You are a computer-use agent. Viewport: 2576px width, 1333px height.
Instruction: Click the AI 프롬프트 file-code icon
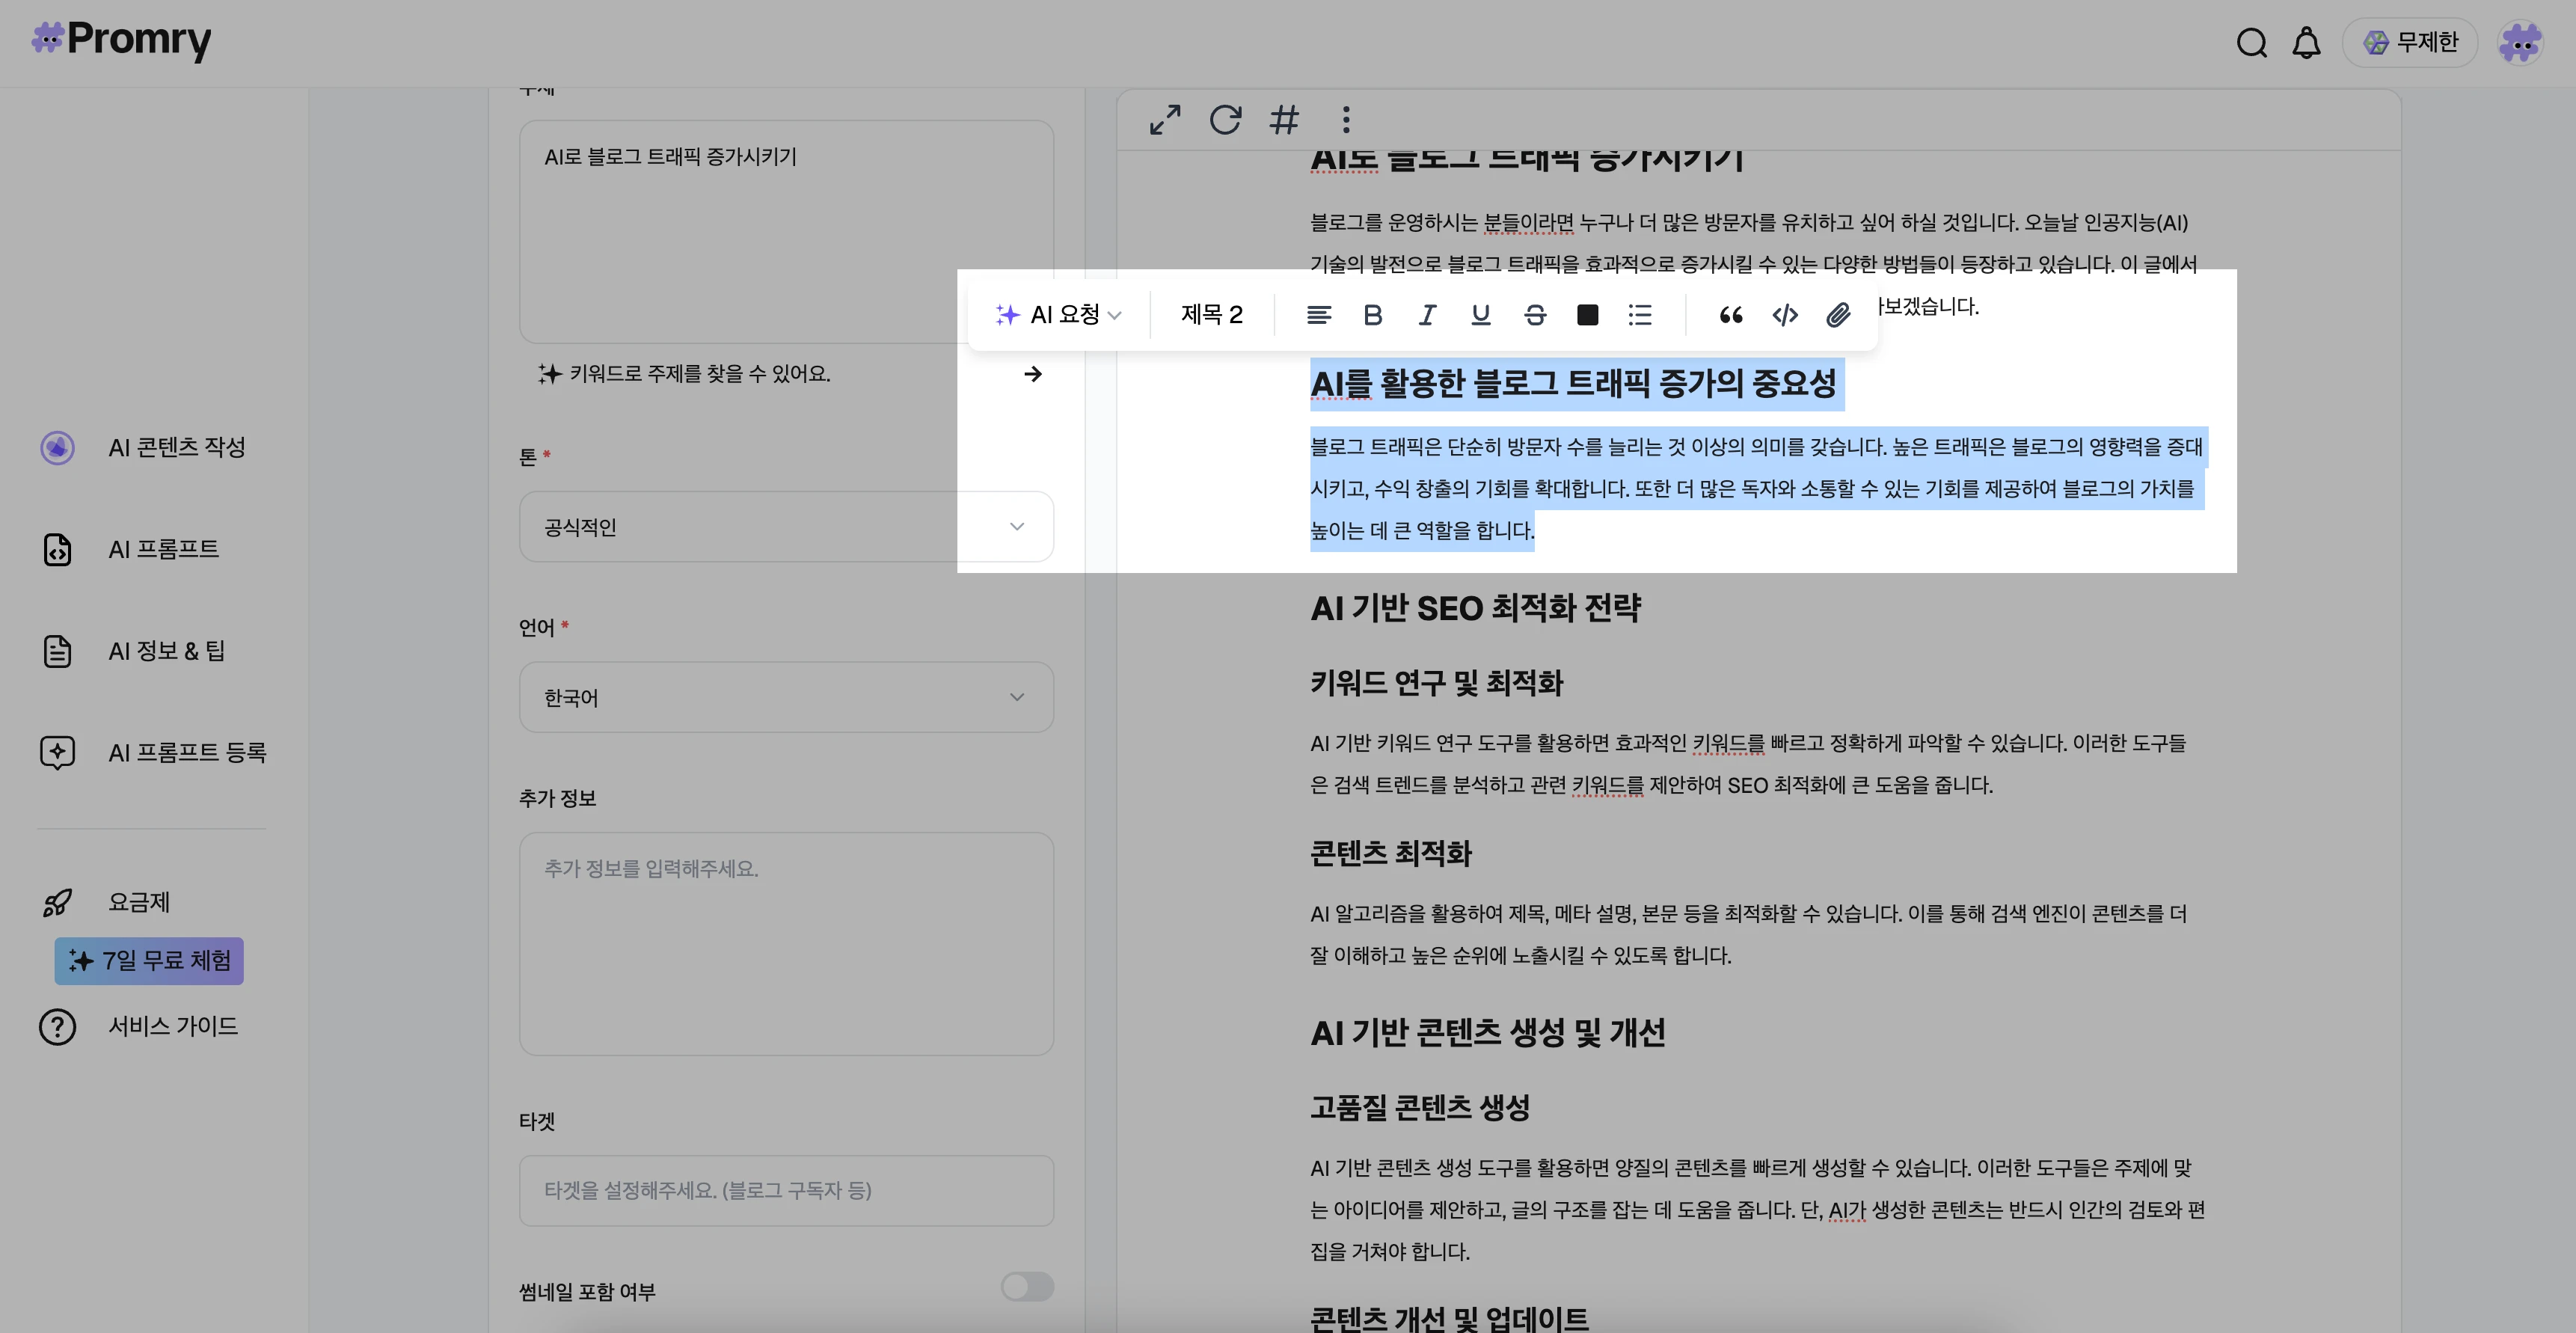57,549
